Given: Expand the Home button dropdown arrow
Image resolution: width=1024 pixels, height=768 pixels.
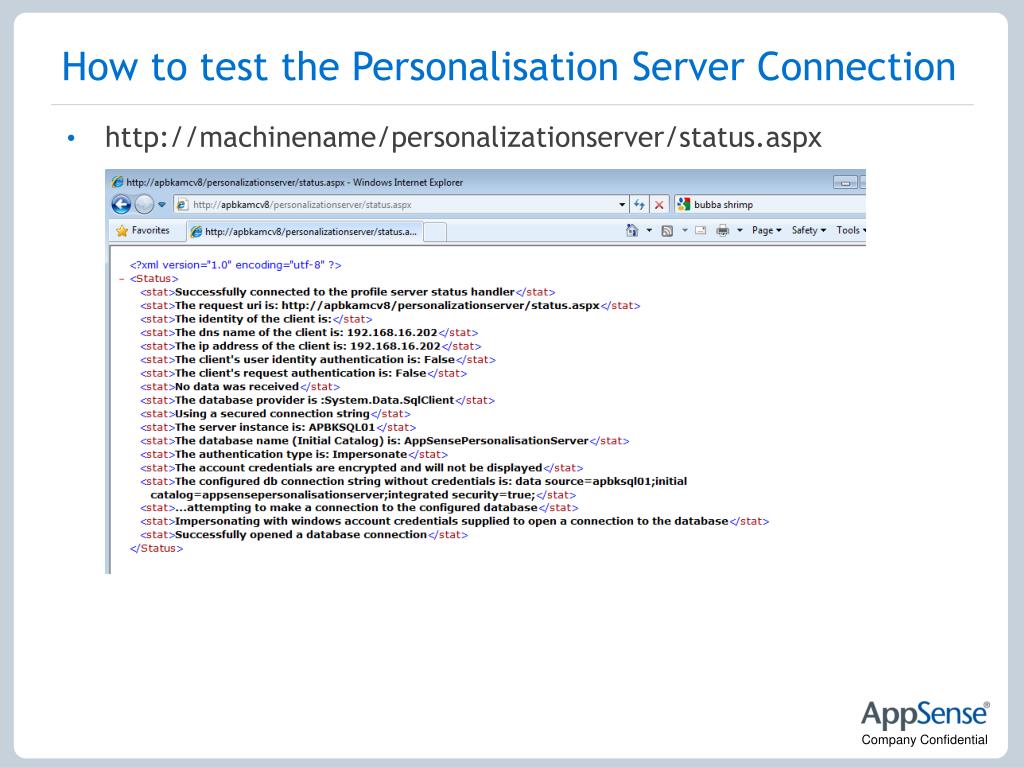Looking at the screenshot, I should coord(649,230).
